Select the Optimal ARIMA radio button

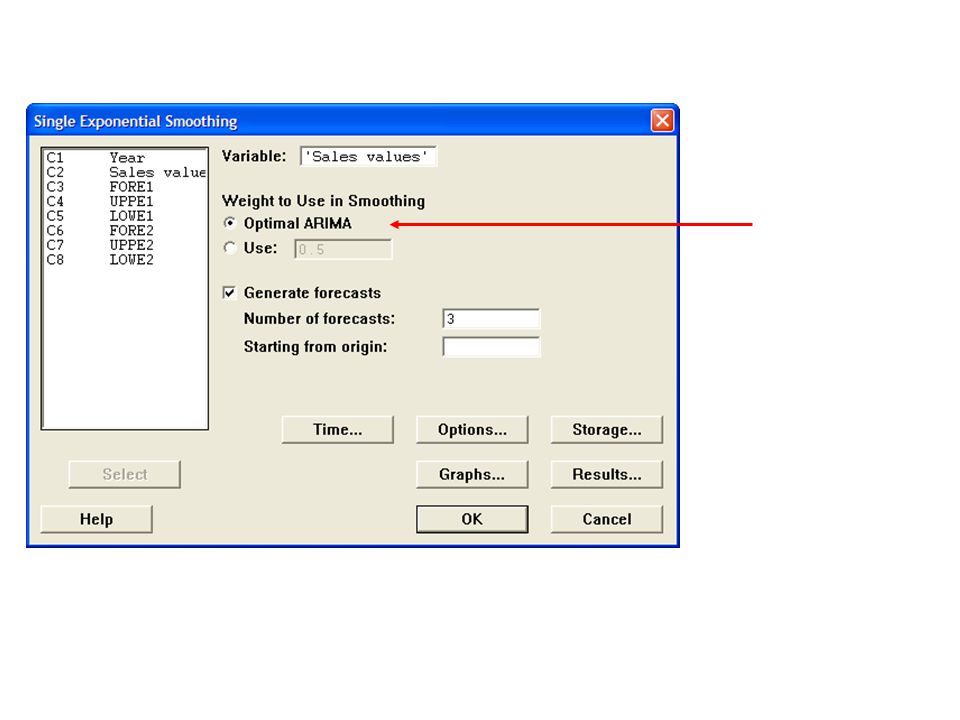[x=230, y=223]
